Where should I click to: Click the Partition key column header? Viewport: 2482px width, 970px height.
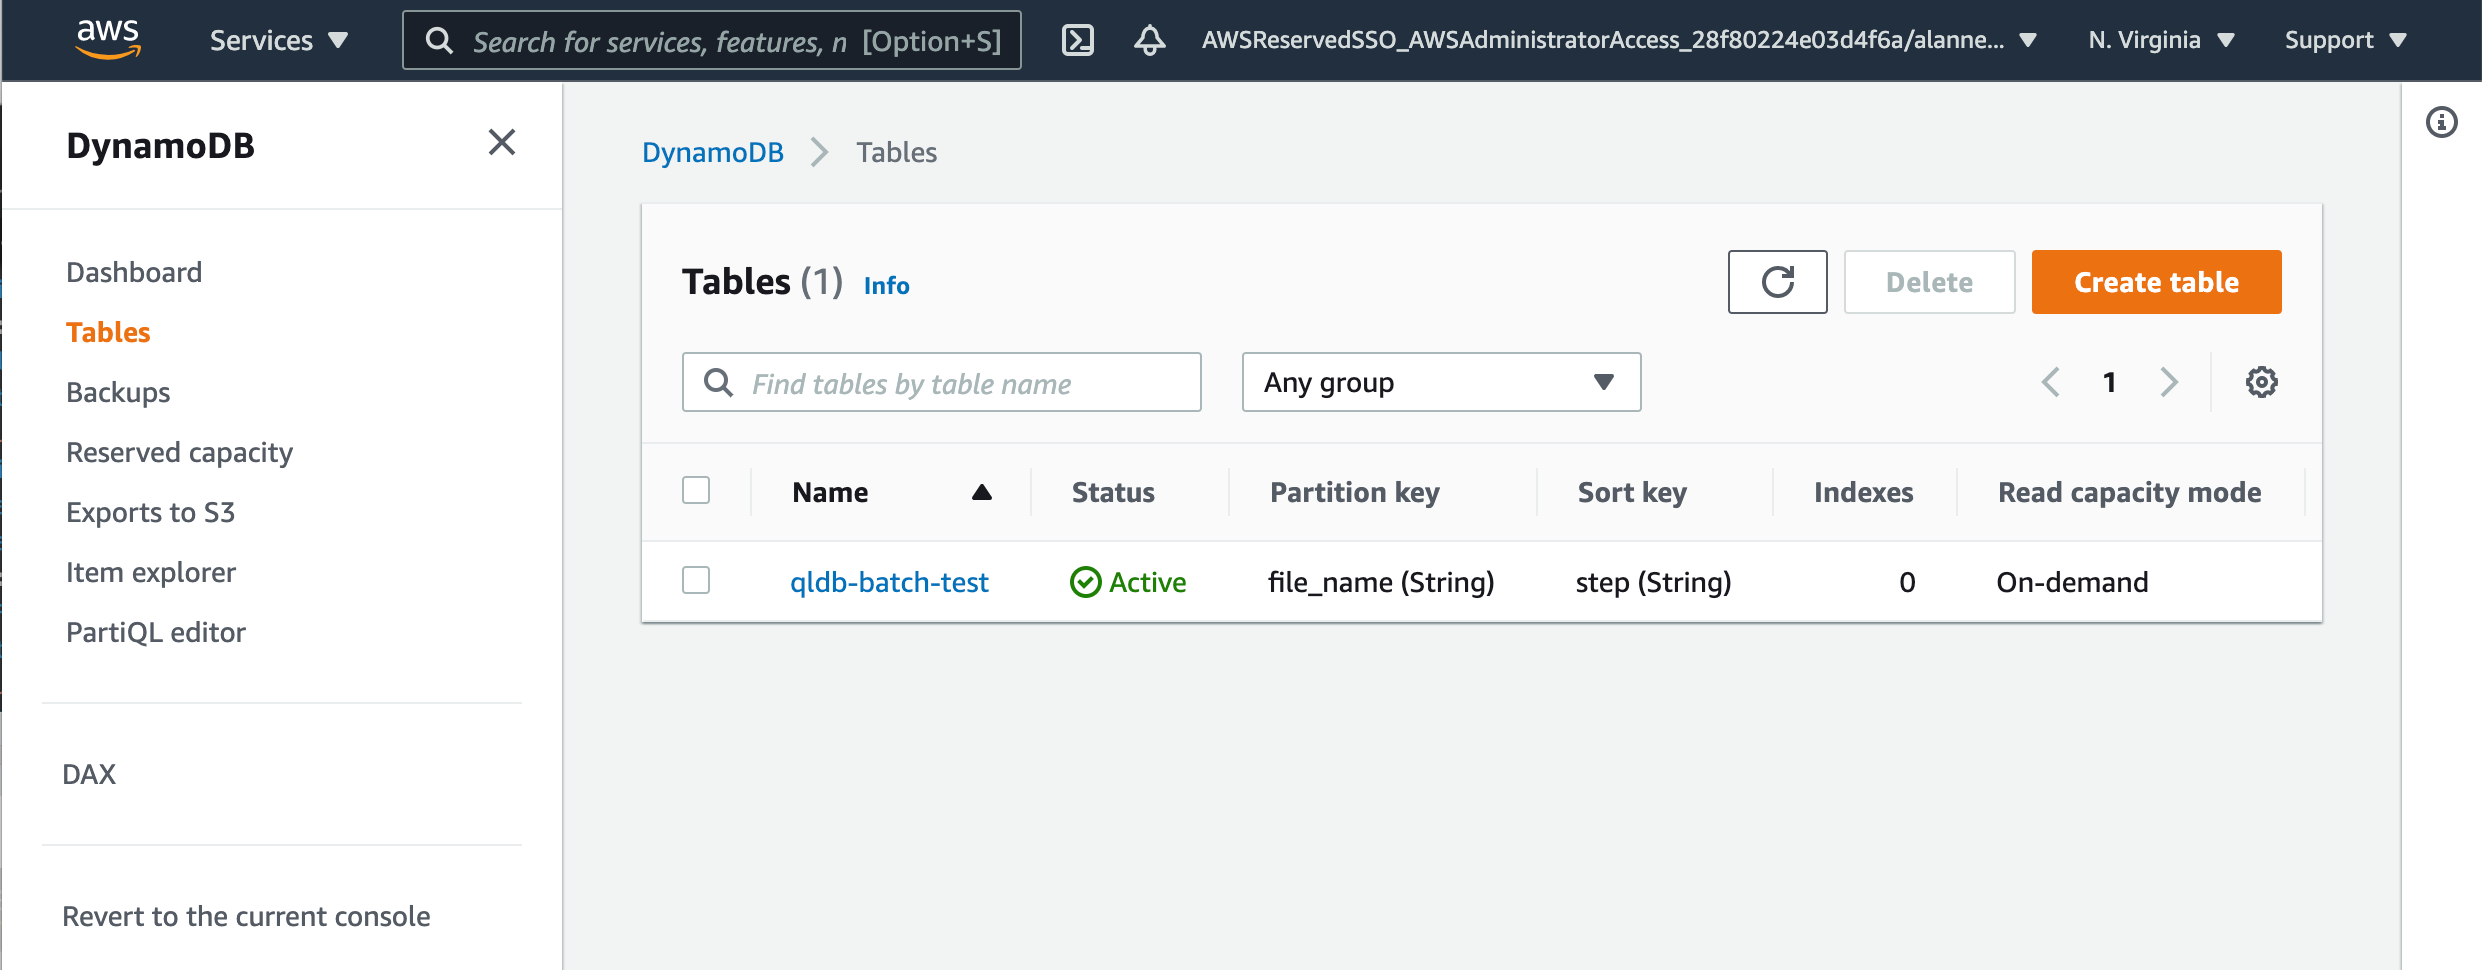click(1354, 492)
